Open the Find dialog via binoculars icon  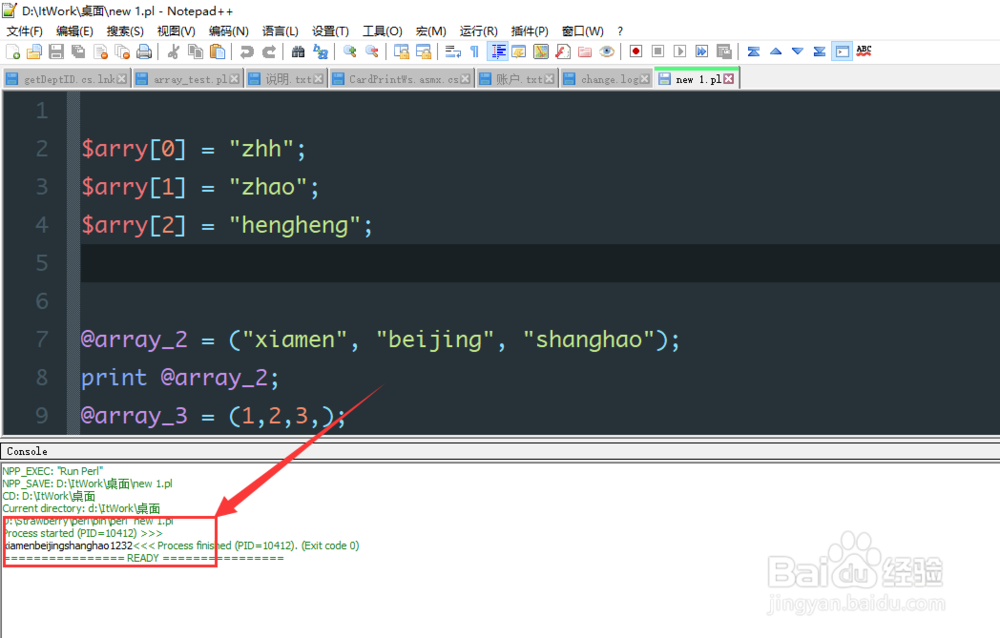(x=298, y=50)
